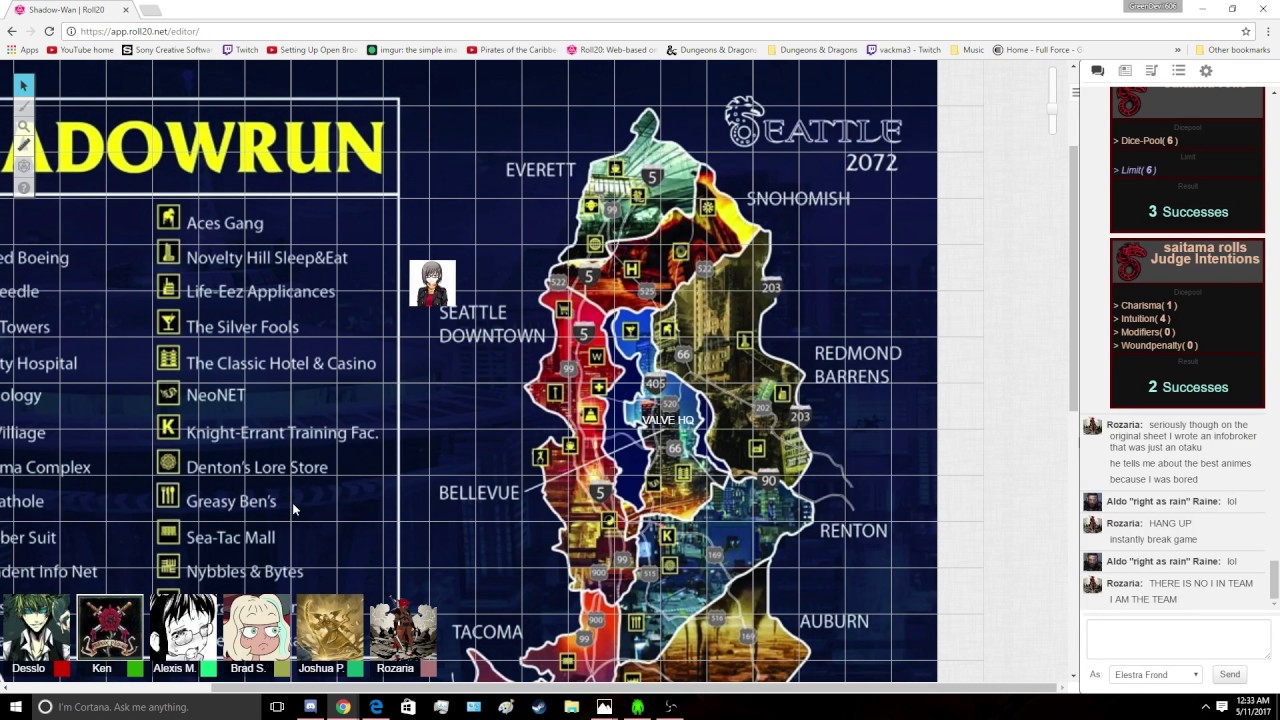Open Discord from the taskbar
Viewport: 1280px width, 720px height.
(x=310, y=707)
